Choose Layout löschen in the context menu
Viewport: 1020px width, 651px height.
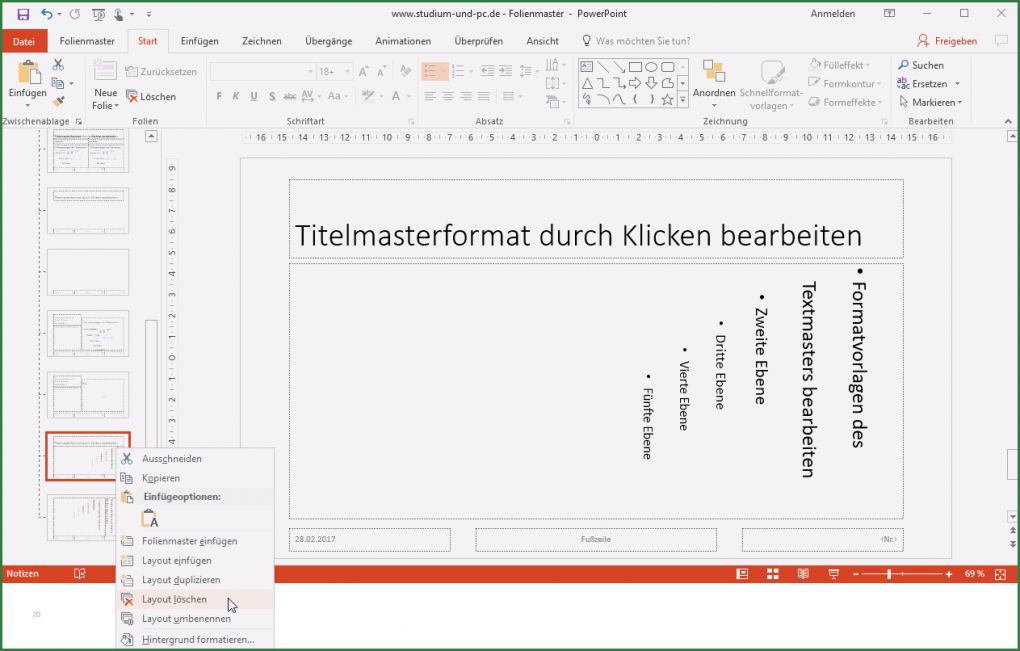(x=173, y=599)
